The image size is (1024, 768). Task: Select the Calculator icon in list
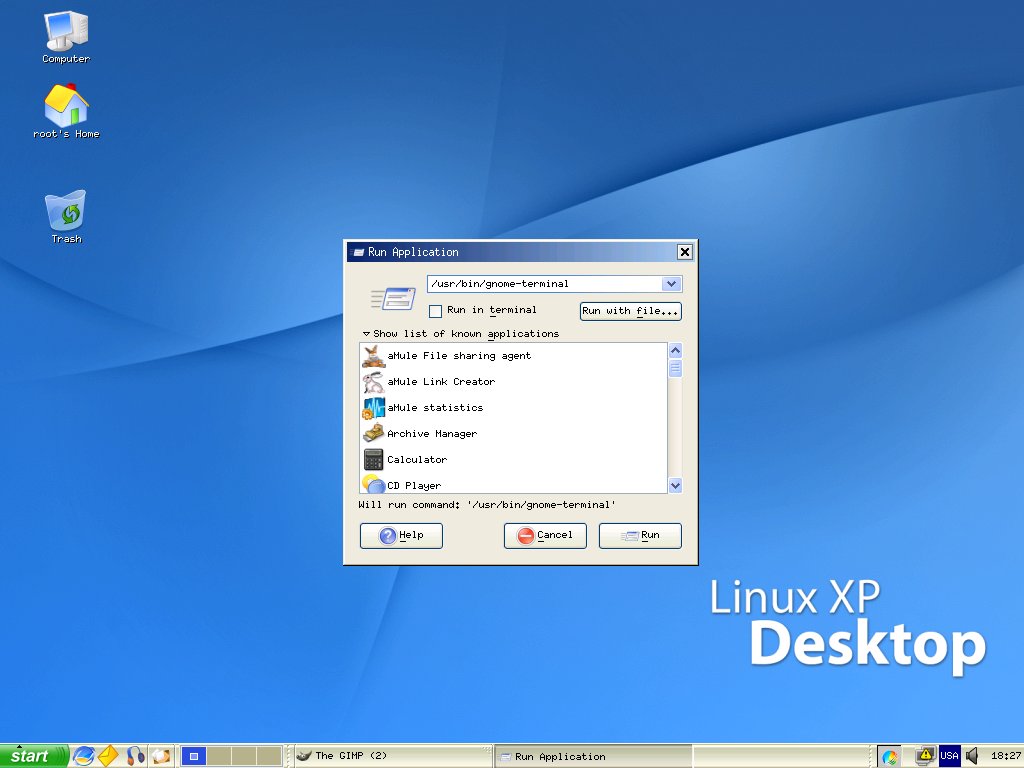pyautogui.click(x=373, y=460)
